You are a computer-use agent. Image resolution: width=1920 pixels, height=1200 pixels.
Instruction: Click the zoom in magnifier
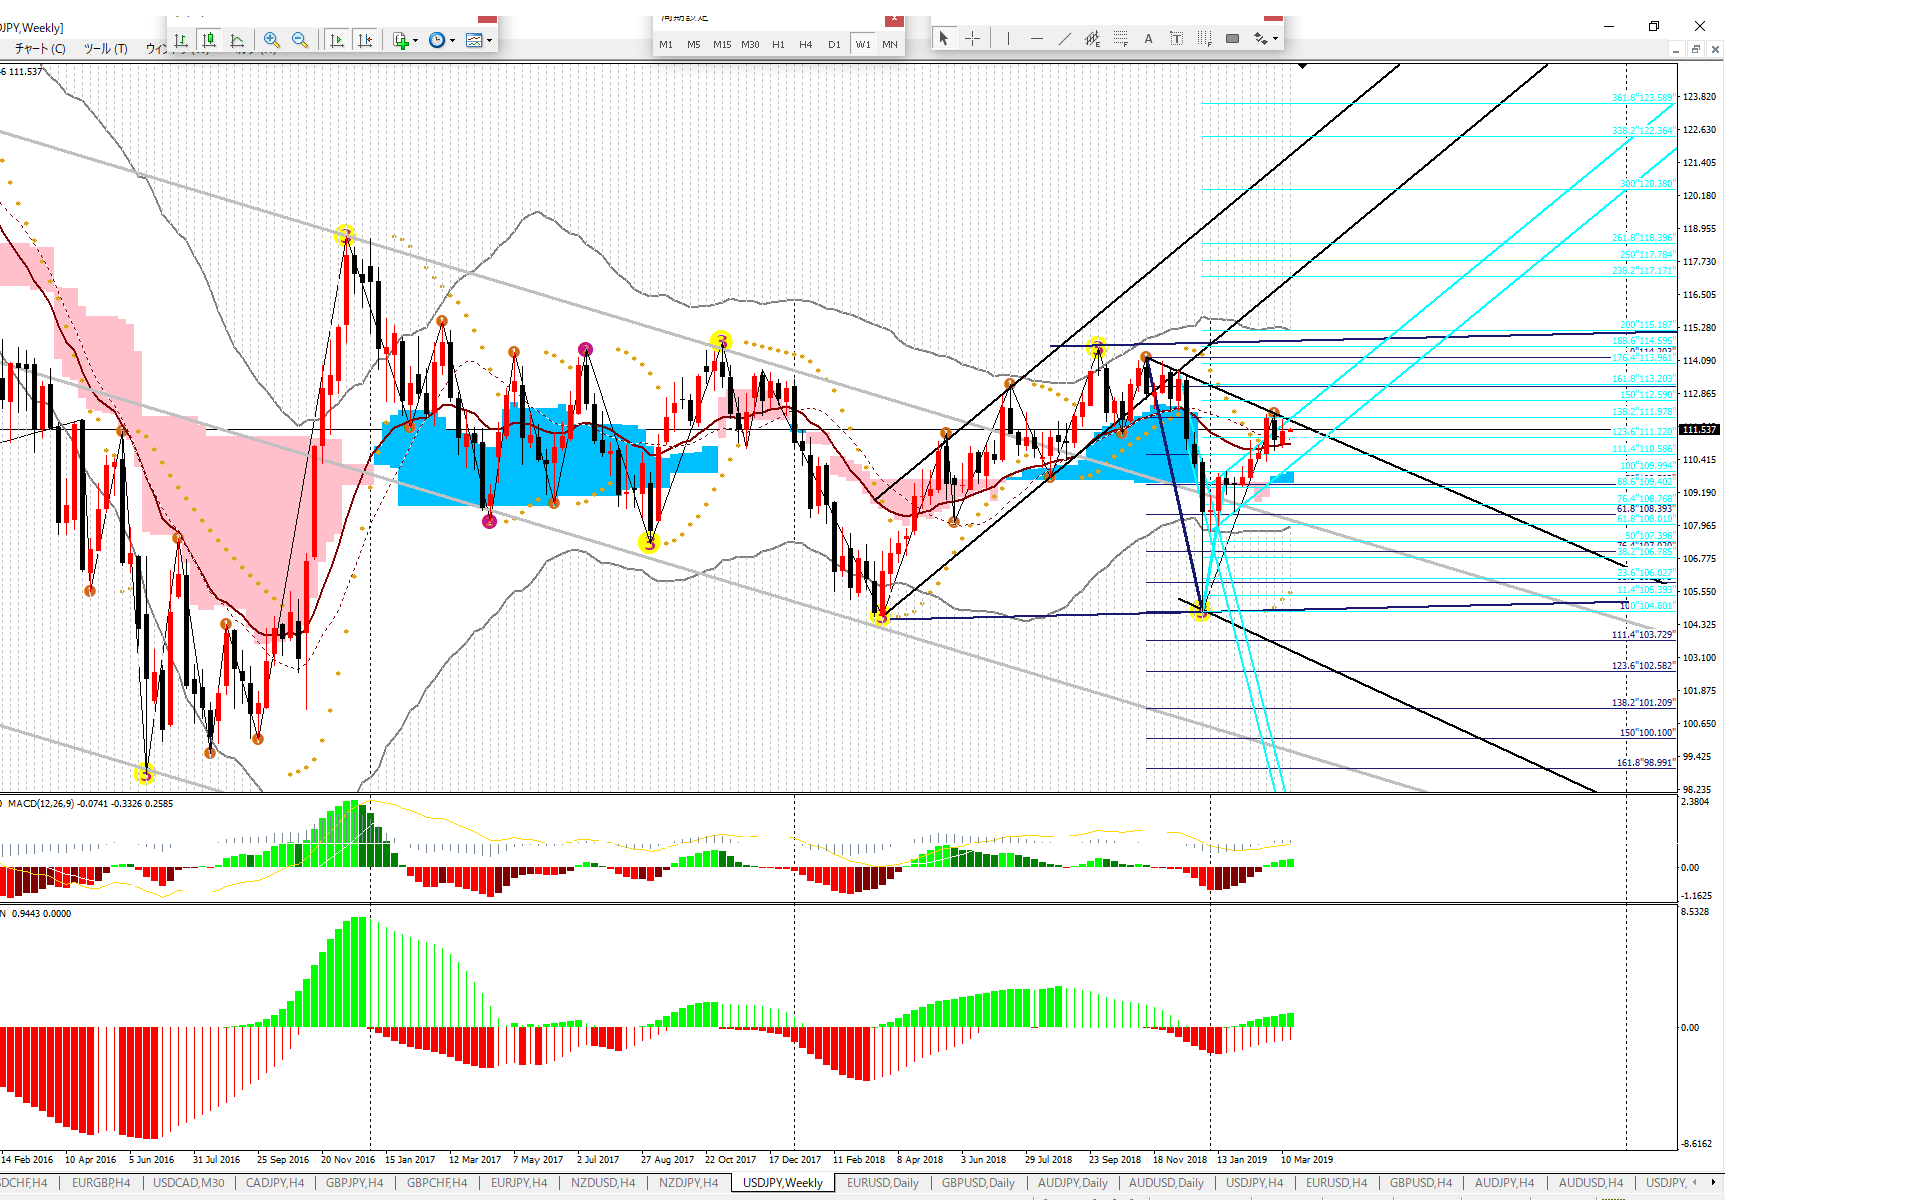(272, 40)
